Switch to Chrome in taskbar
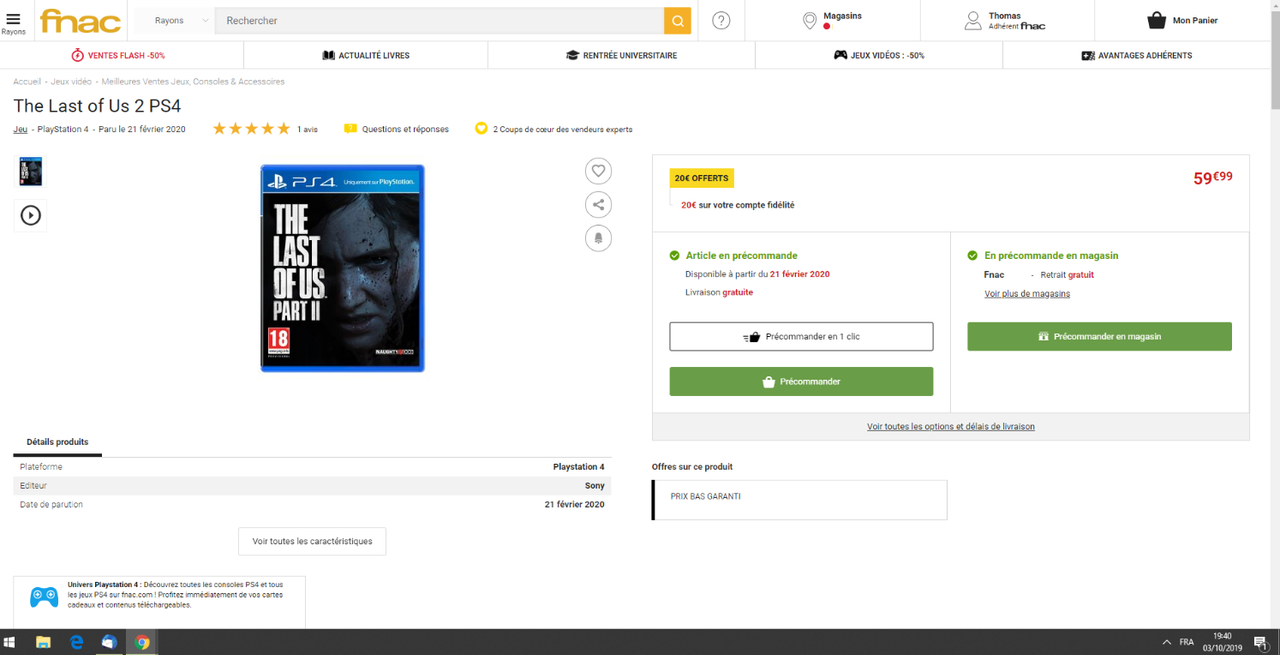Image resolution: width=1280 pixels, height=655 pixels. coord(142,642)
